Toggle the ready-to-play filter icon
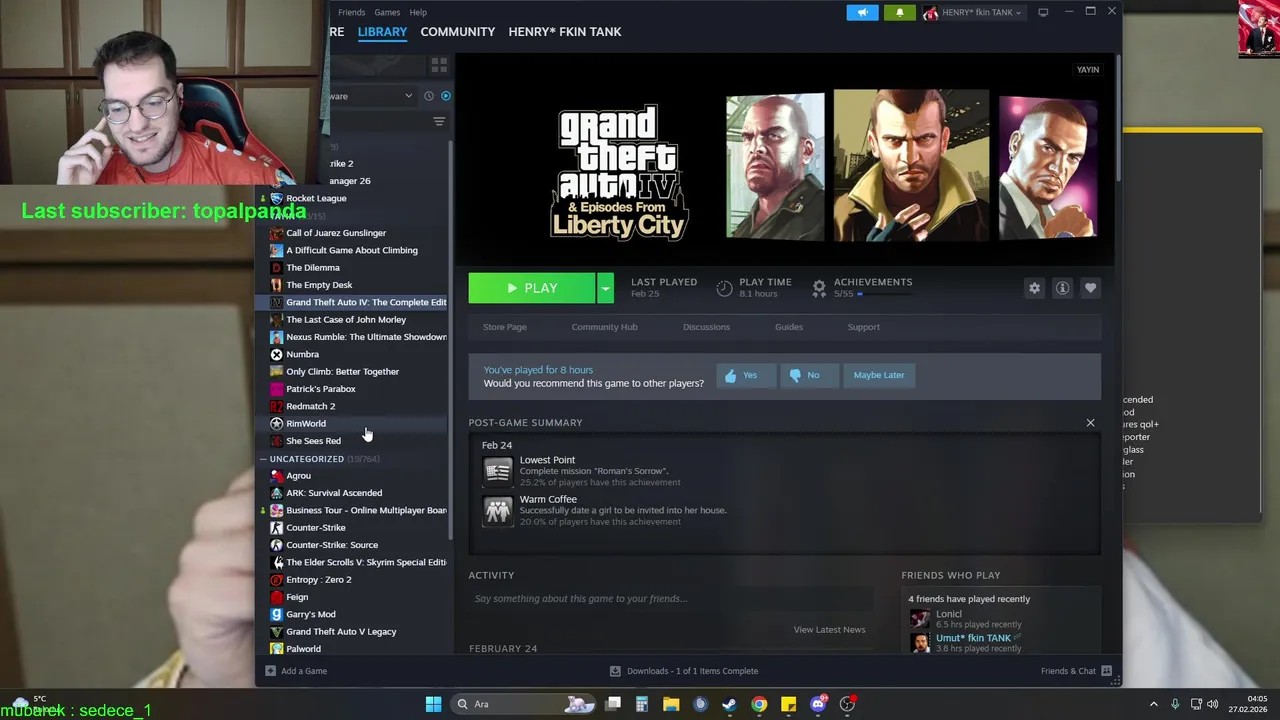The image size is (1280, 720). (446, 96)
